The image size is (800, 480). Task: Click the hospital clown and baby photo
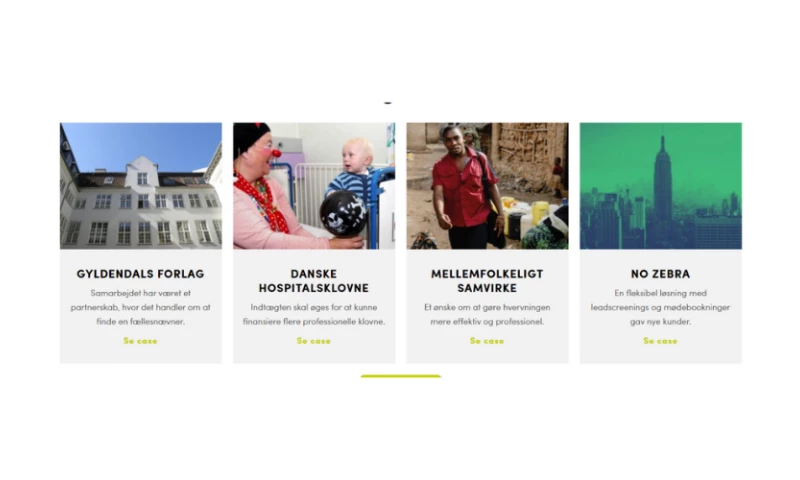314,186
